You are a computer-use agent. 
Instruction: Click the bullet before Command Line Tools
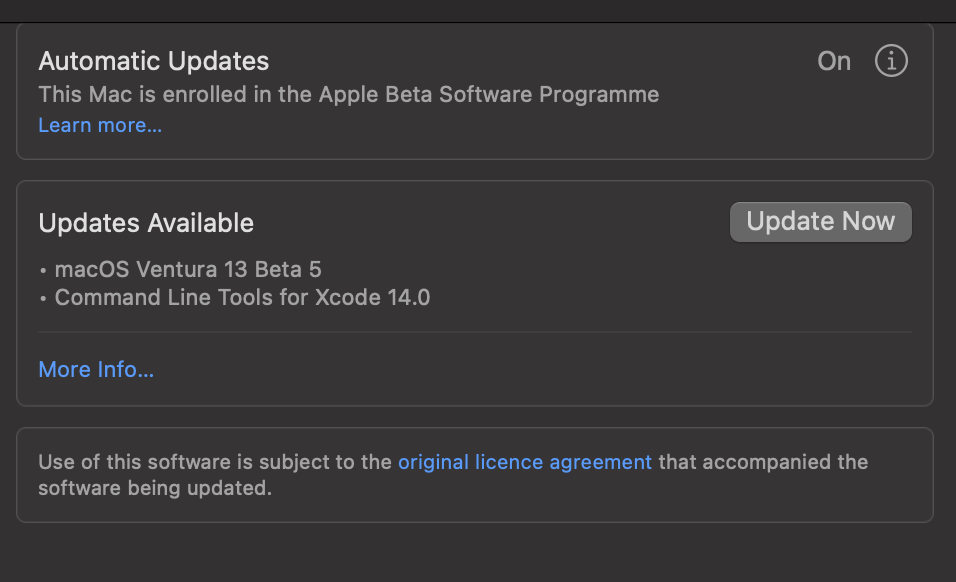pyautogui.click(x=43, y=298)
